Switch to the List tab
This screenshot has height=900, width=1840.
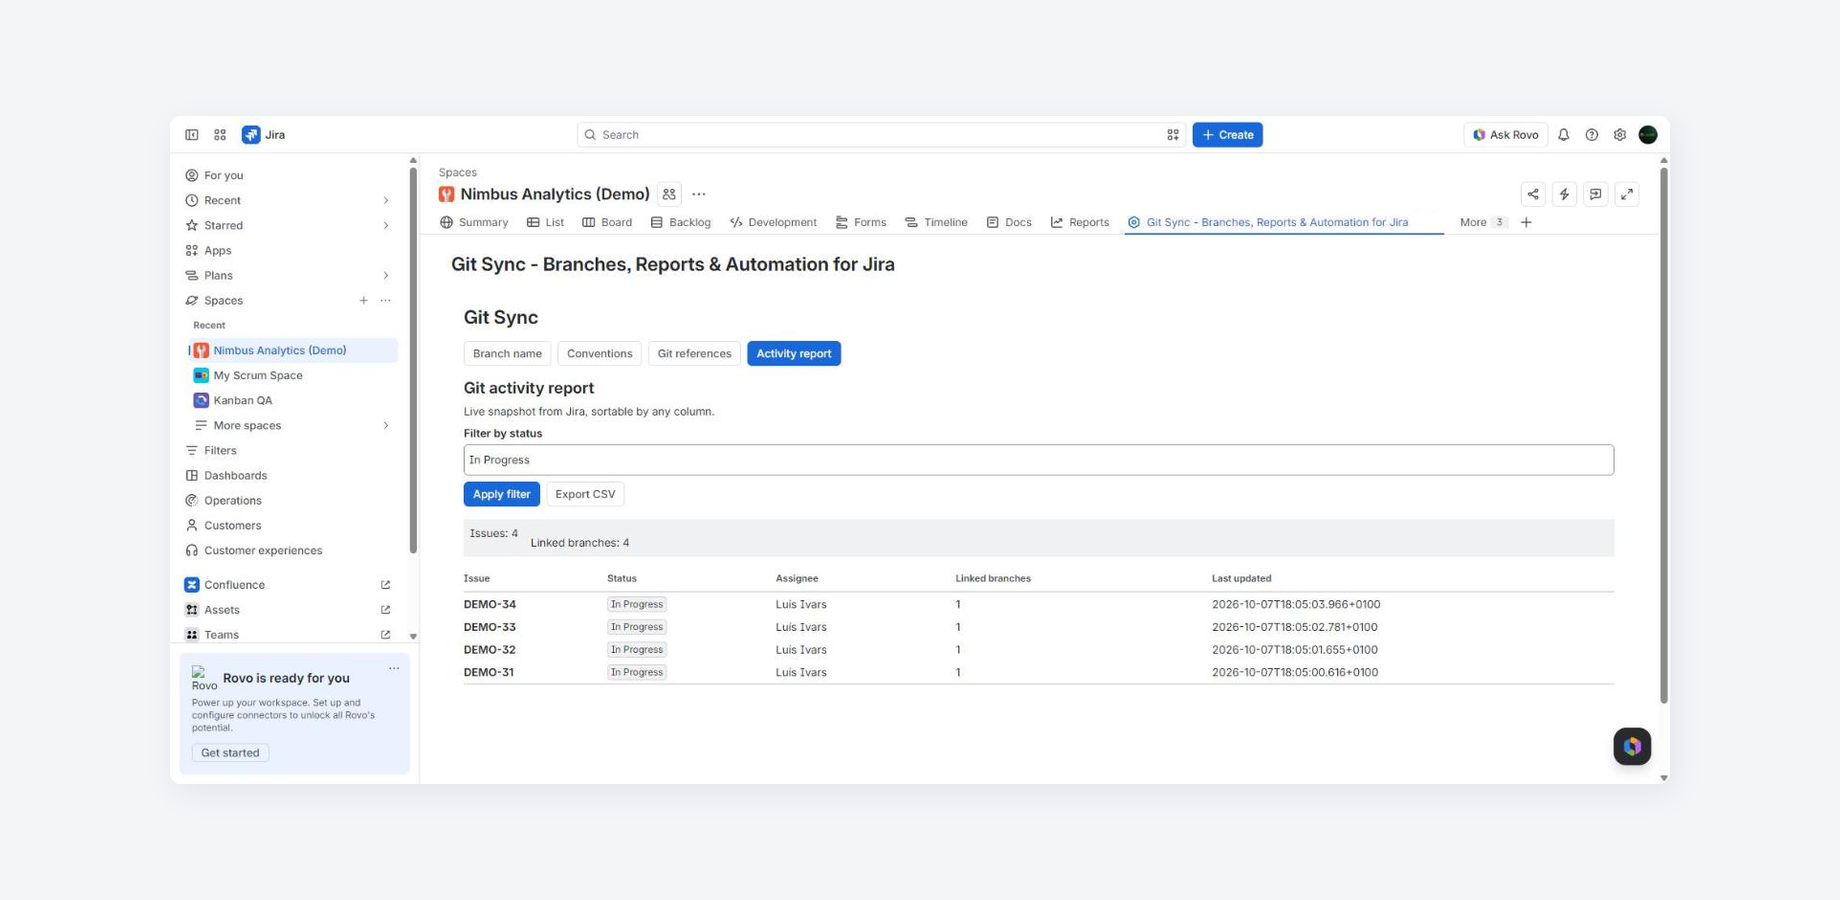pos(545,222)
